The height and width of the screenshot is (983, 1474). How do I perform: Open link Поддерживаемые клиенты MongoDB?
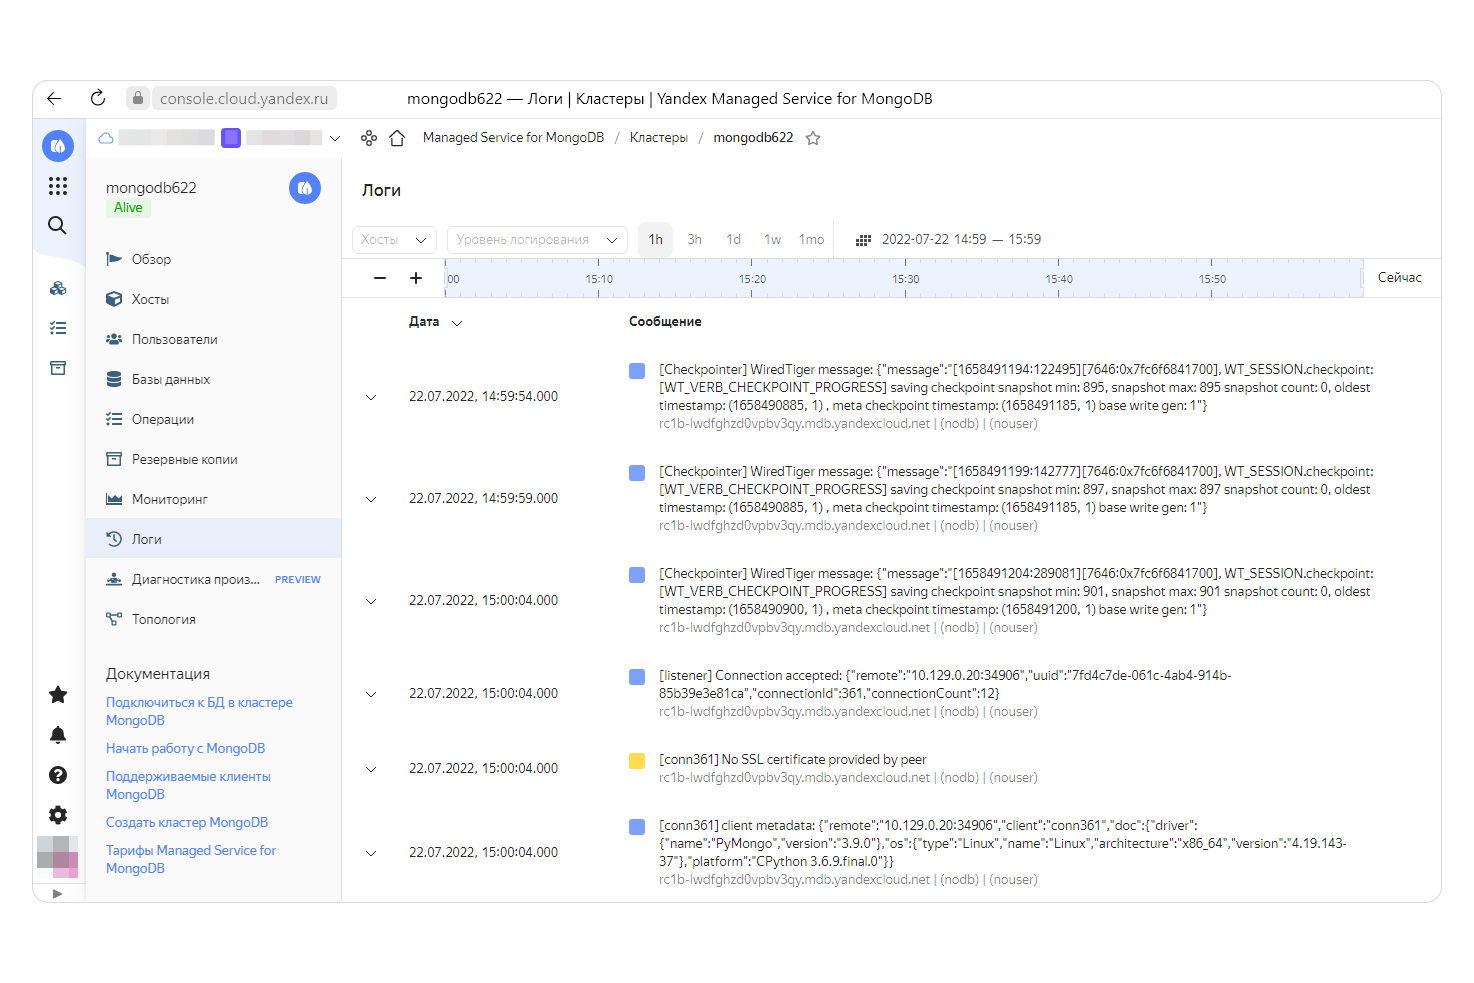188,785
